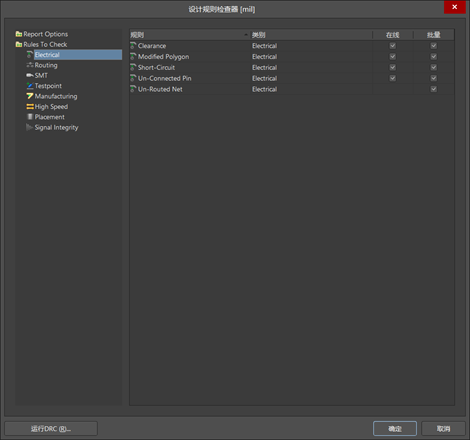Select the Placement rules category
Image resolution: width=470 pixels, height=440 pixels.
tap(50, 117)
